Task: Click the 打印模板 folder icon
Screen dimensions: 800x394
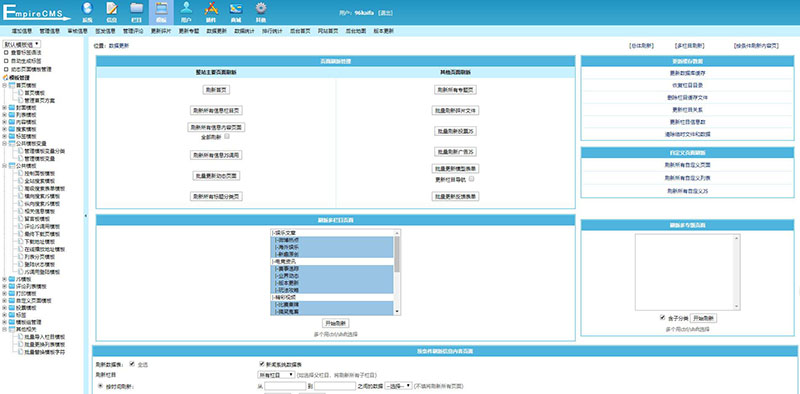Action: tap(12, 293)
